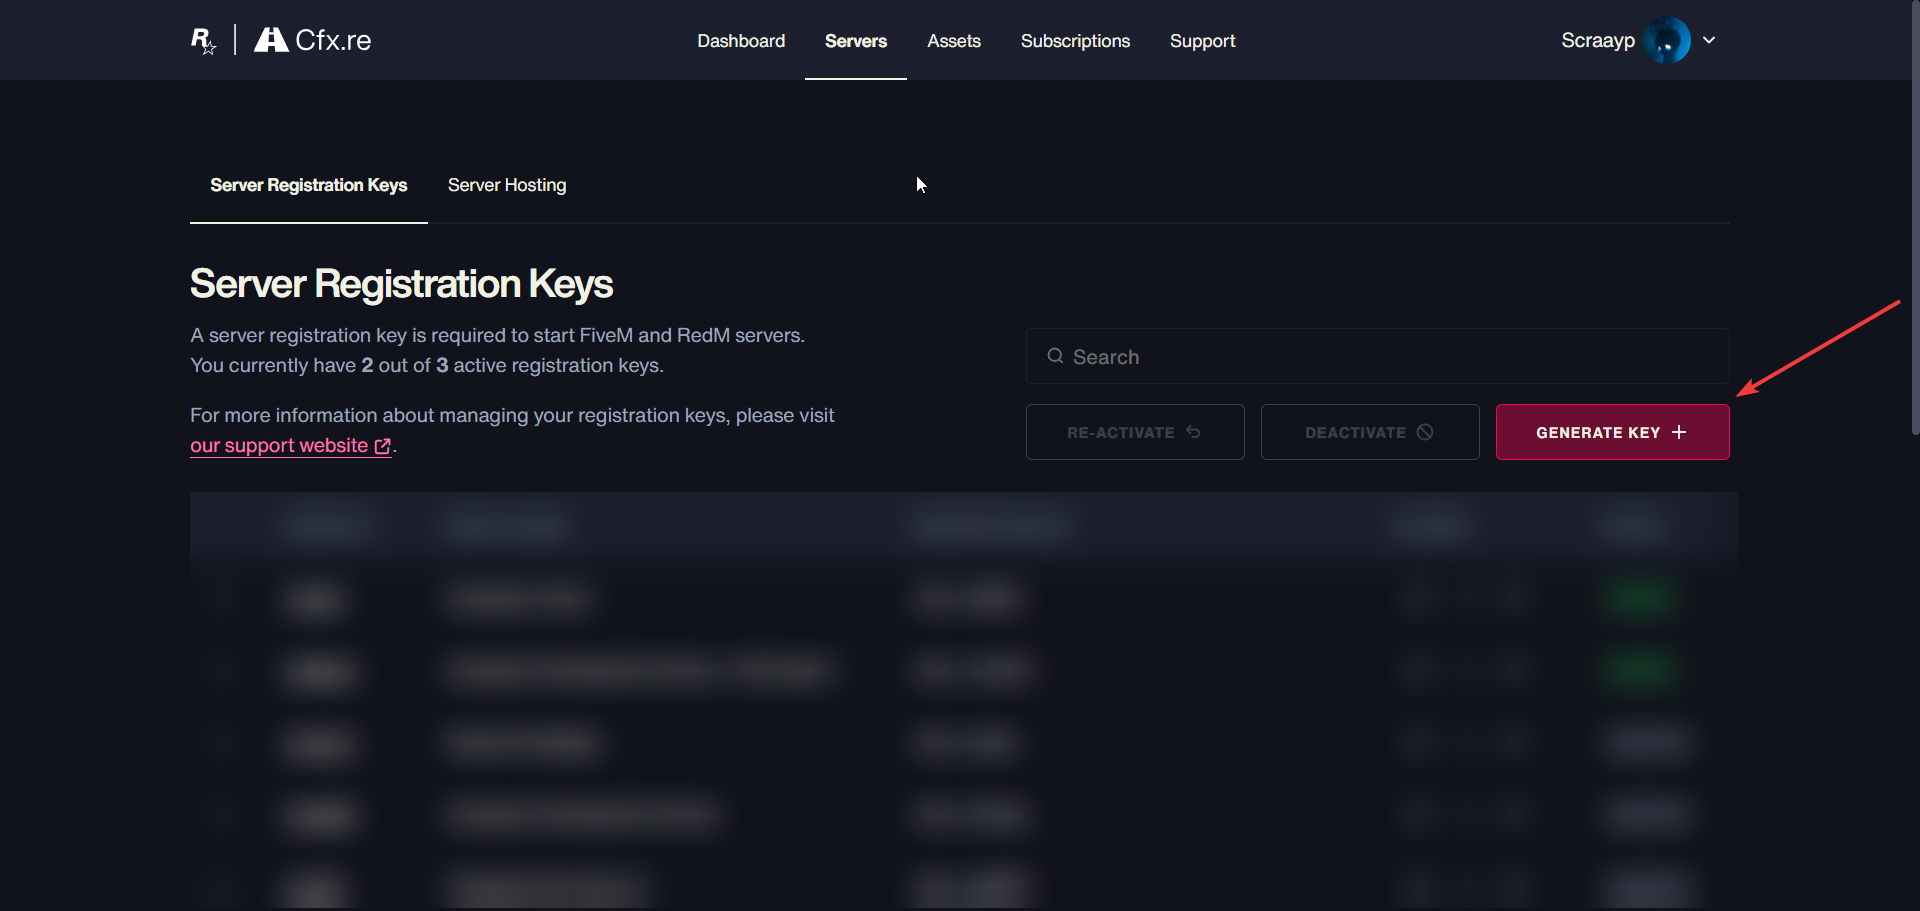Click the Generate Key button
The width and height of the screenshot is (1920, 911).
click(x=1613, y=432)
